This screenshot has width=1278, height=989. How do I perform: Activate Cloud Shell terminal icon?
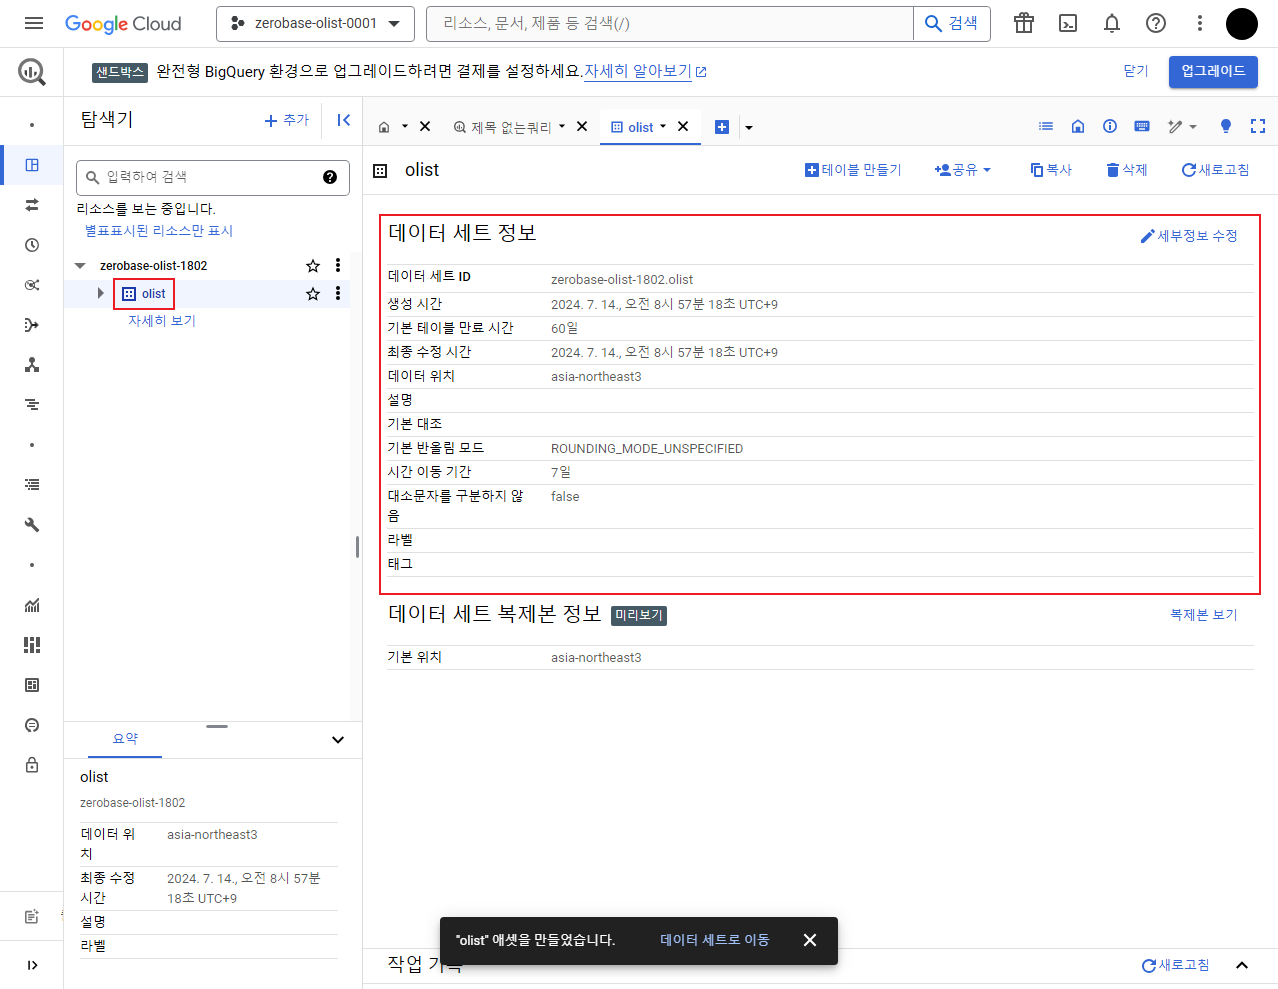tap(1068, 23)
